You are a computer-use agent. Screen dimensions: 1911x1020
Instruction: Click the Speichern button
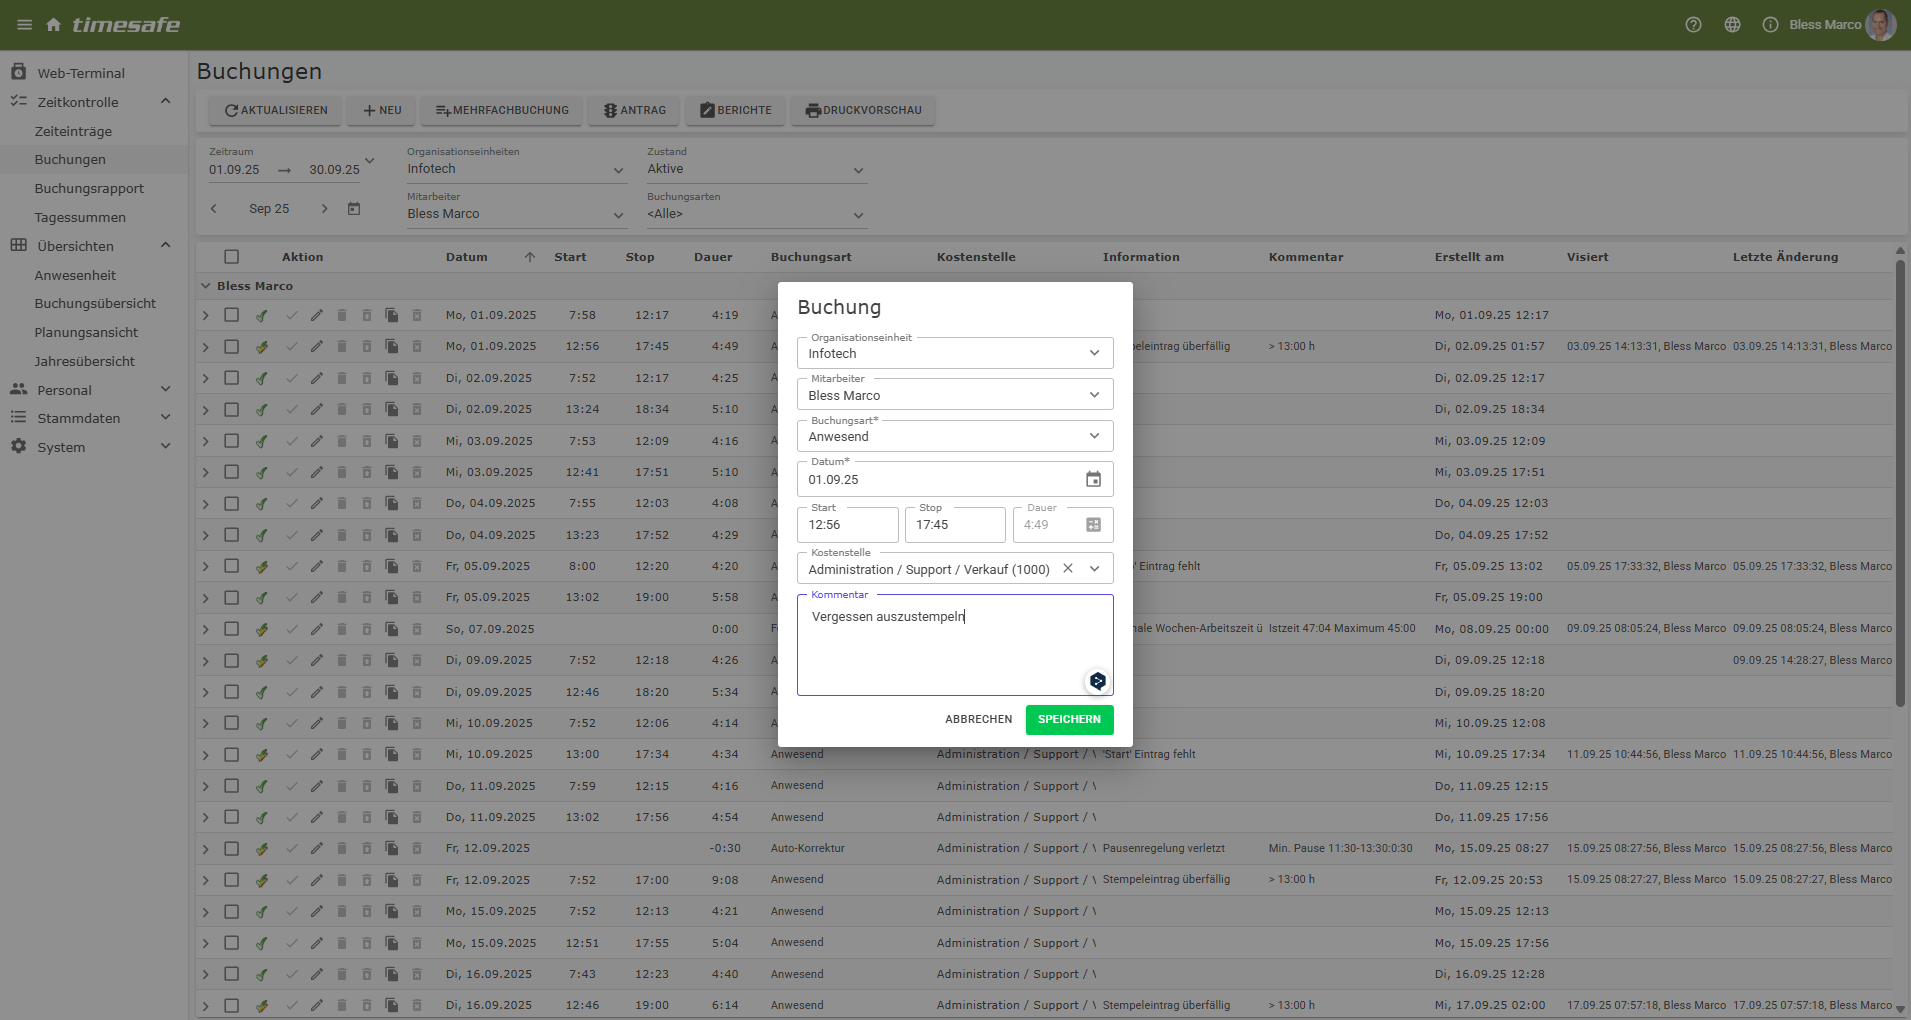tap(1068, 720)
